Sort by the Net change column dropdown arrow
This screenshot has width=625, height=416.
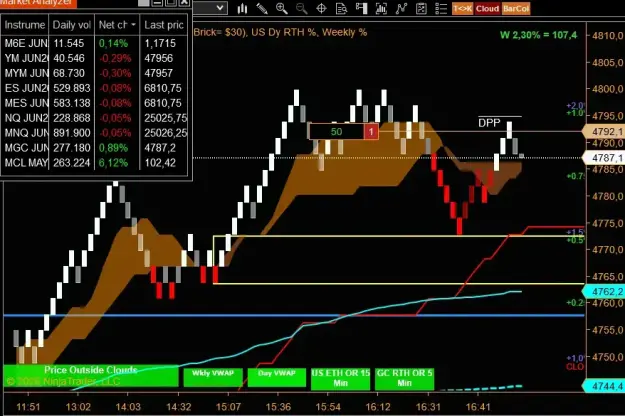[x=133, y=25]
